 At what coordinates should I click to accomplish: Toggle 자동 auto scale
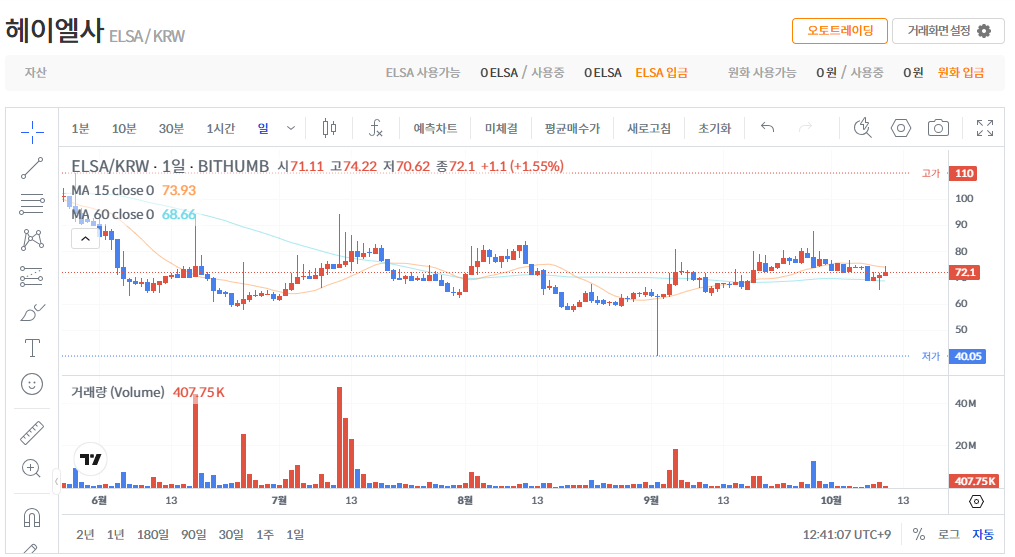[x=983, y=534]
